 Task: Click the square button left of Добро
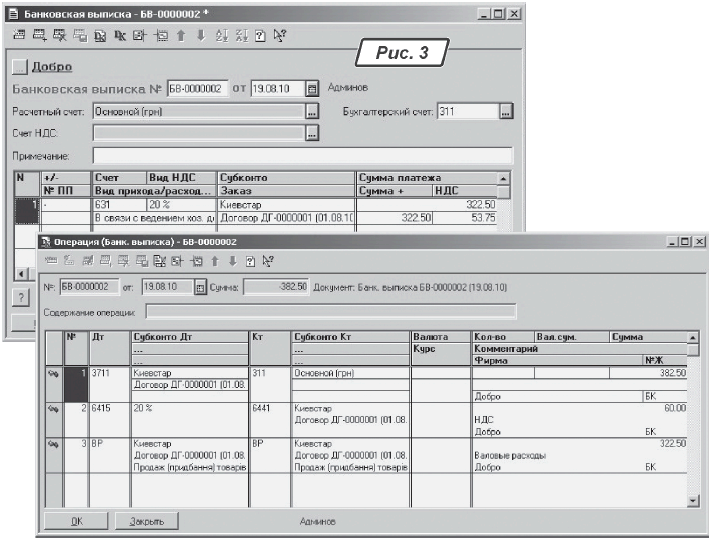[18, 67]
